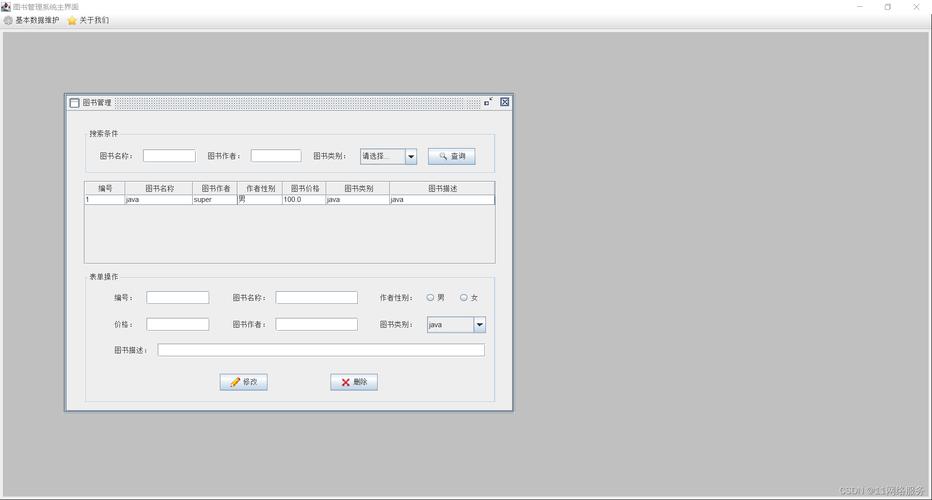Click into the 图书描述 text field
Viewport: 932px width, 500px height.
click(x=321, y=350)
